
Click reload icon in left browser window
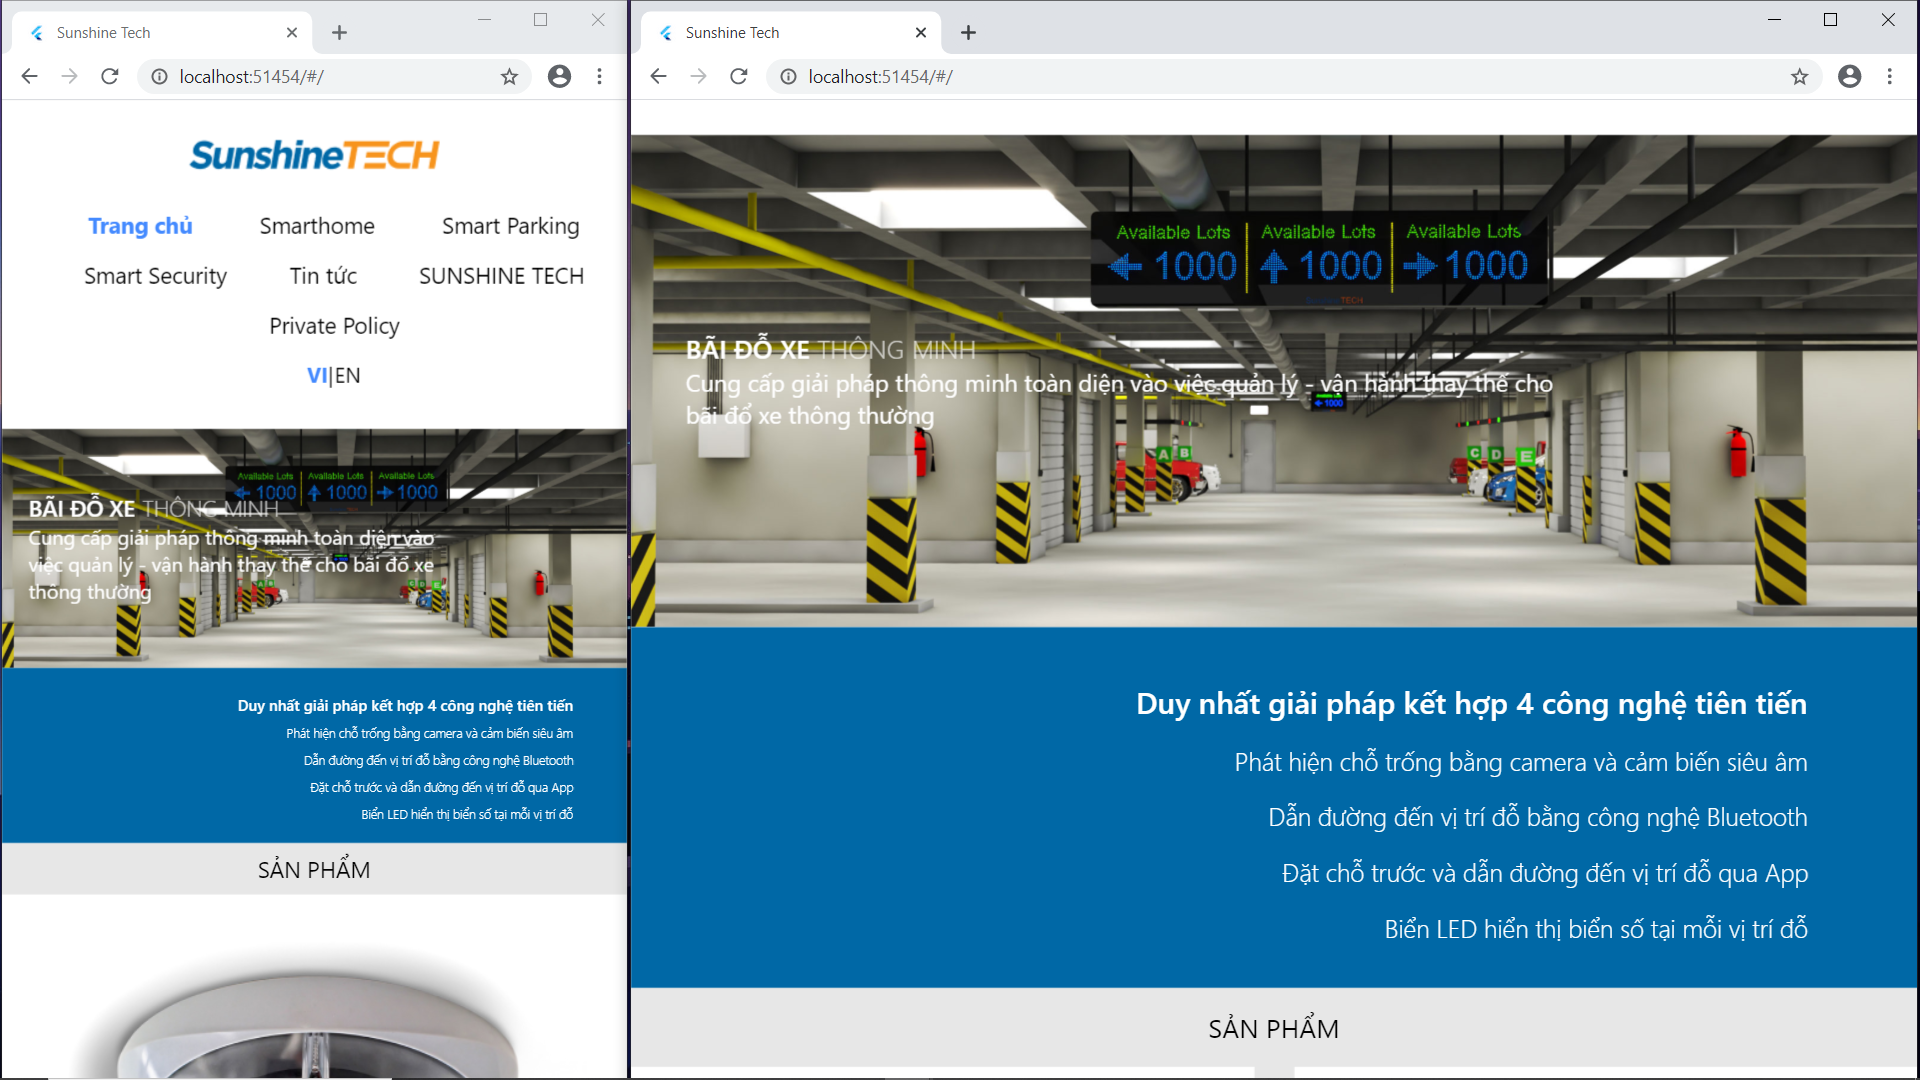pyautogui.click(x=110, y=76)
